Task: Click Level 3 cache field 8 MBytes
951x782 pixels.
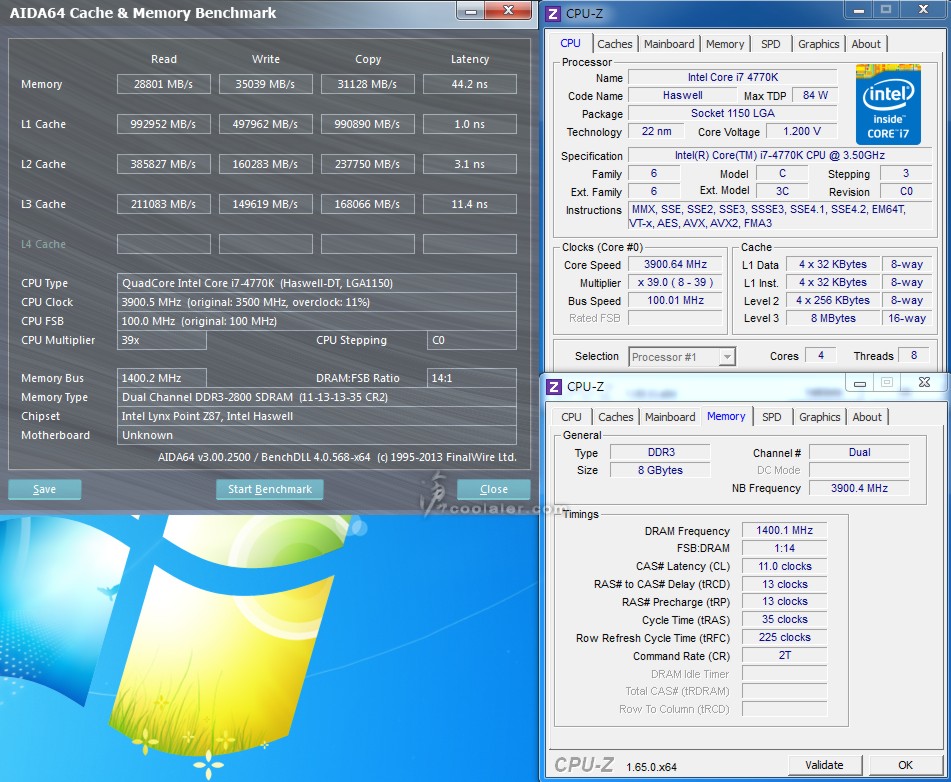Action: 833,318
